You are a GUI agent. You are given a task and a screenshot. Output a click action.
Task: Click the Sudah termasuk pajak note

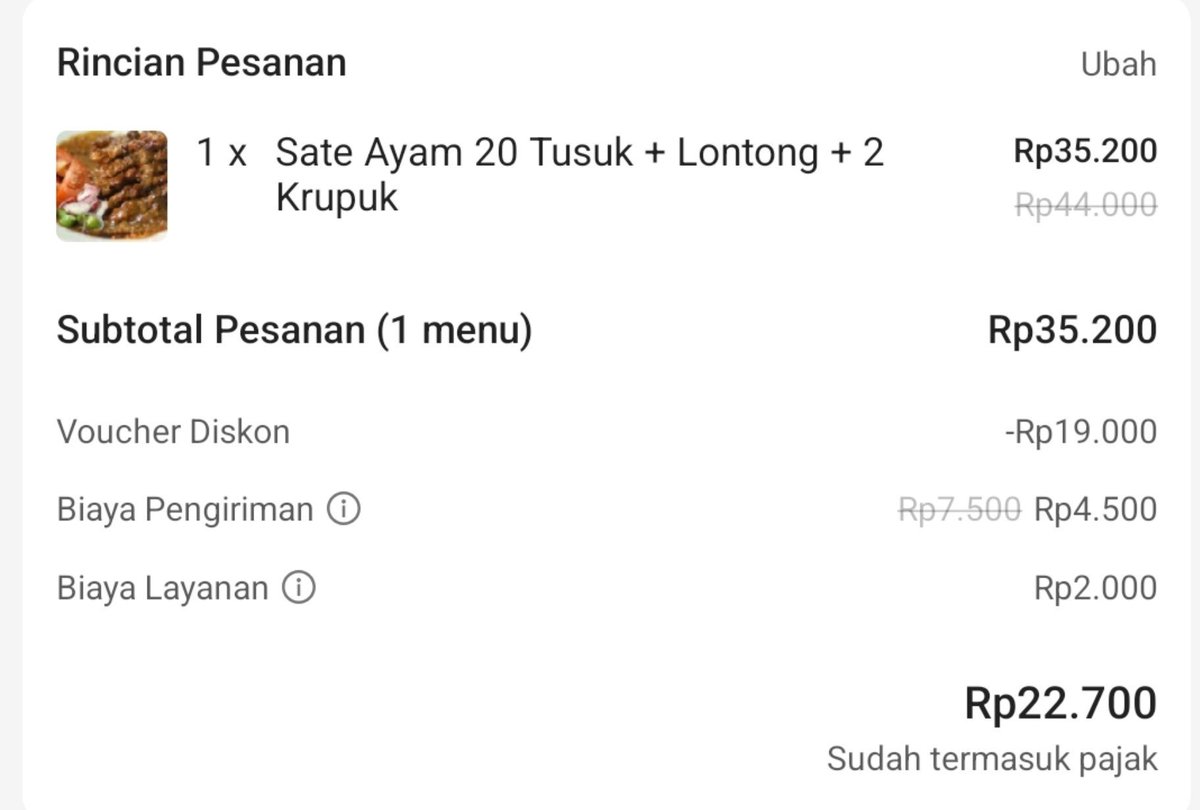(x=992, y=758)
